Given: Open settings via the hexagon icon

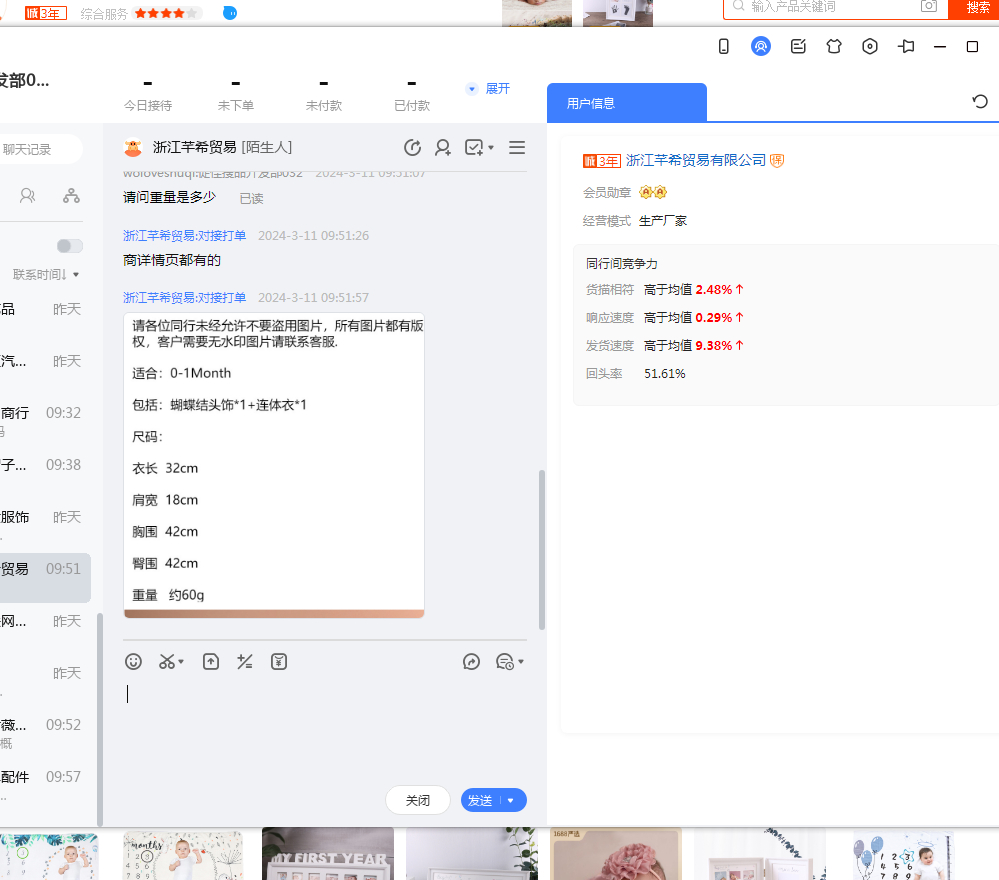Looking at the screenshot, I should coord(870,46).
